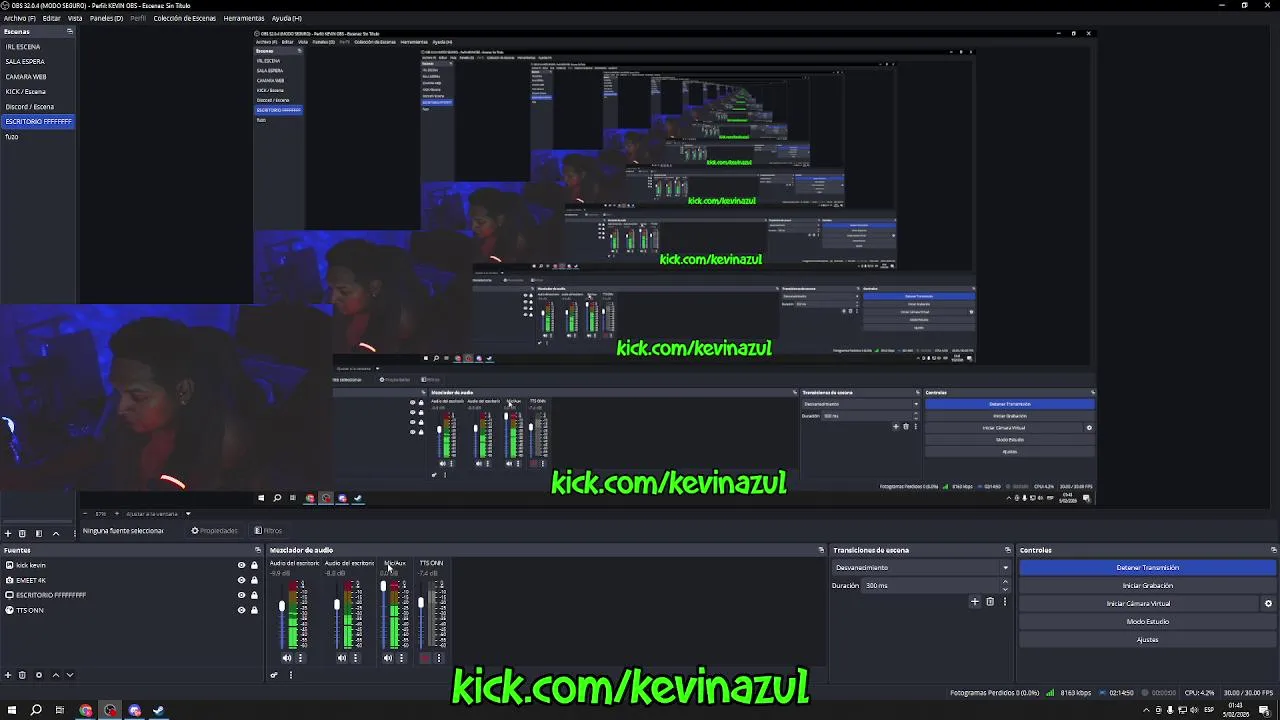Screen dimensions: 1280x720
Task: Adjust the Mic/Aux volume fader
Action: tap(383, 587)
